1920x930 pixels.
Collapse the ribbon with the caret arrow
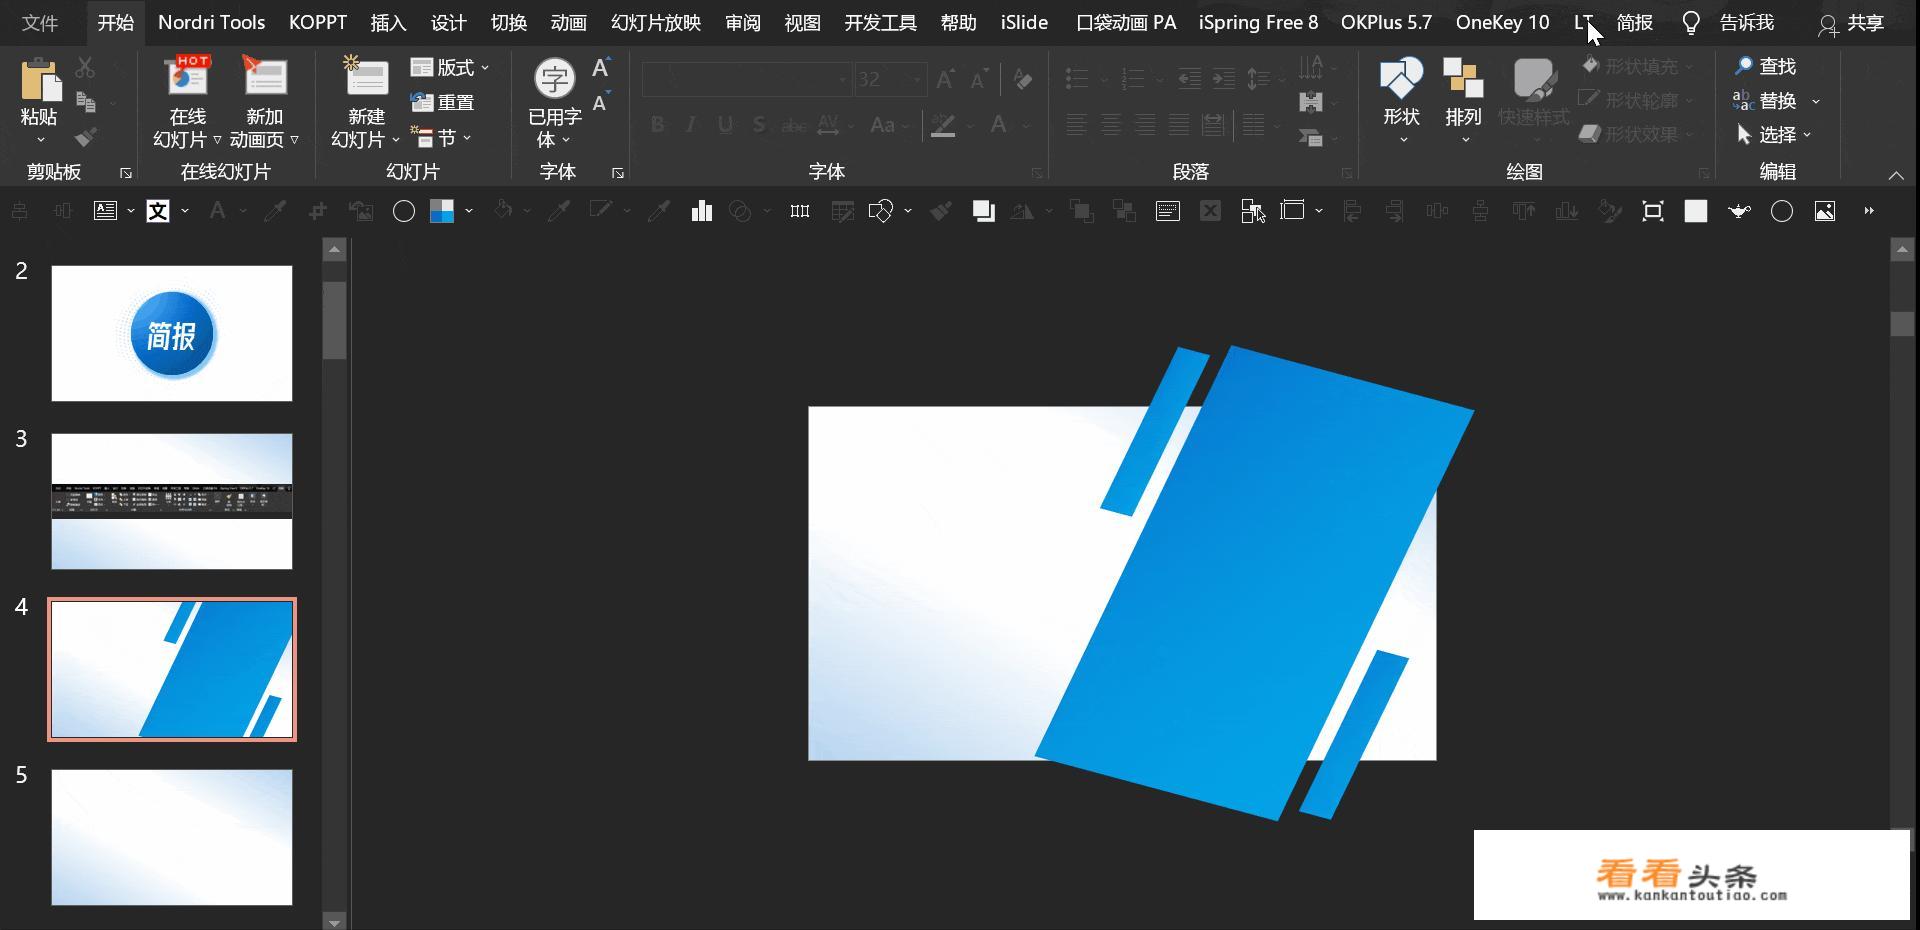tap(1895, 175)
